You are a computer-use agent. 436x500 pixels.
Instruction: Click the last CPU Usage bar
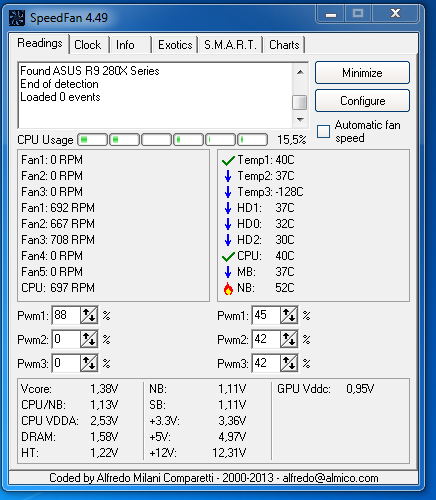click(x=253, y=140)
